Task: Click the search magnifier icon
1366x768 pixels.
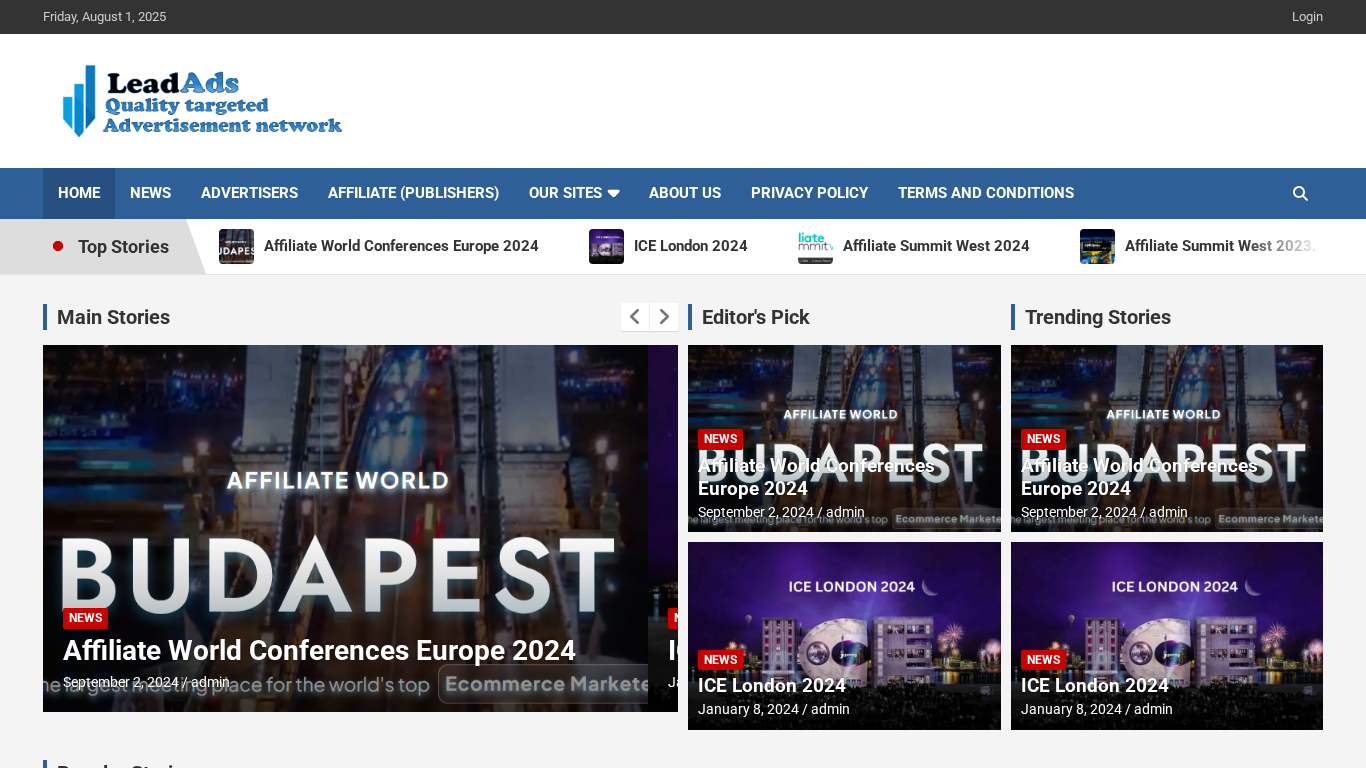Action: pos(1299,193)
